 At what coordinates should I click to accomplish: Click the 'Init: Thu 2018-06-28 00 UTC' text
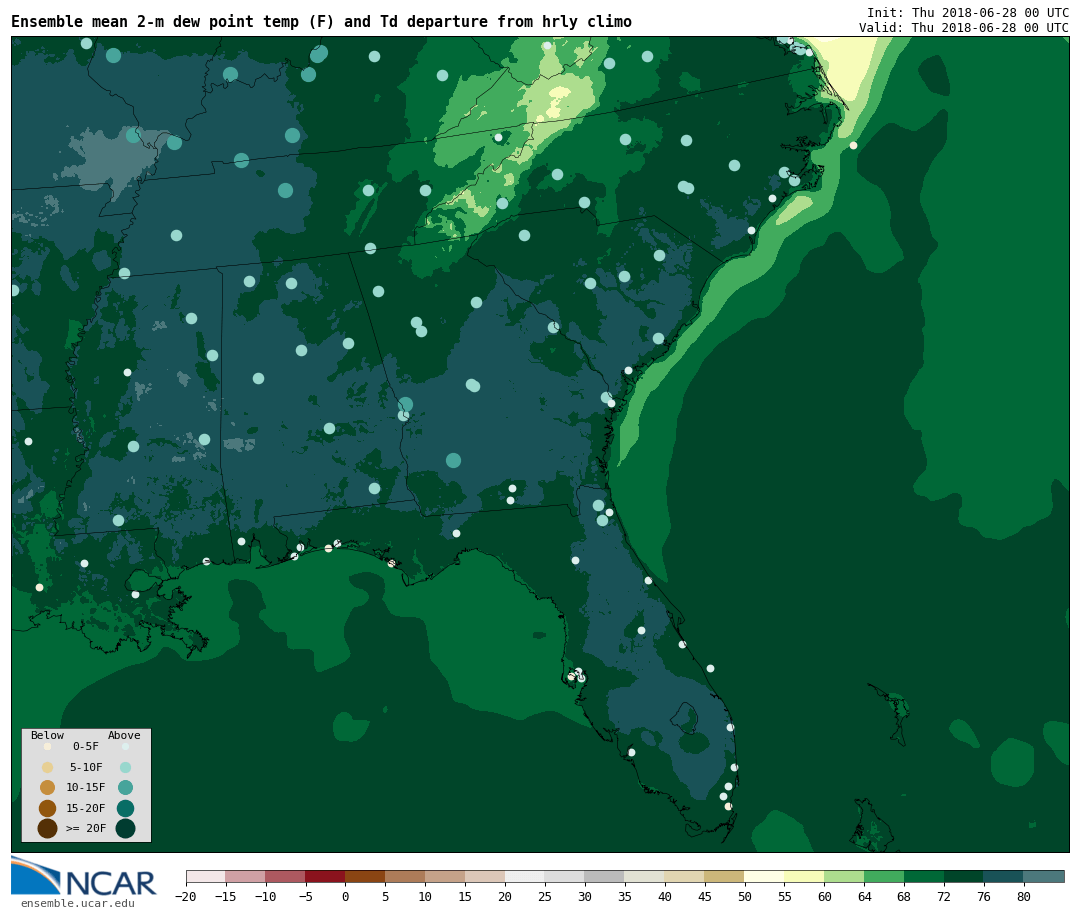click(x=968, y=12)
